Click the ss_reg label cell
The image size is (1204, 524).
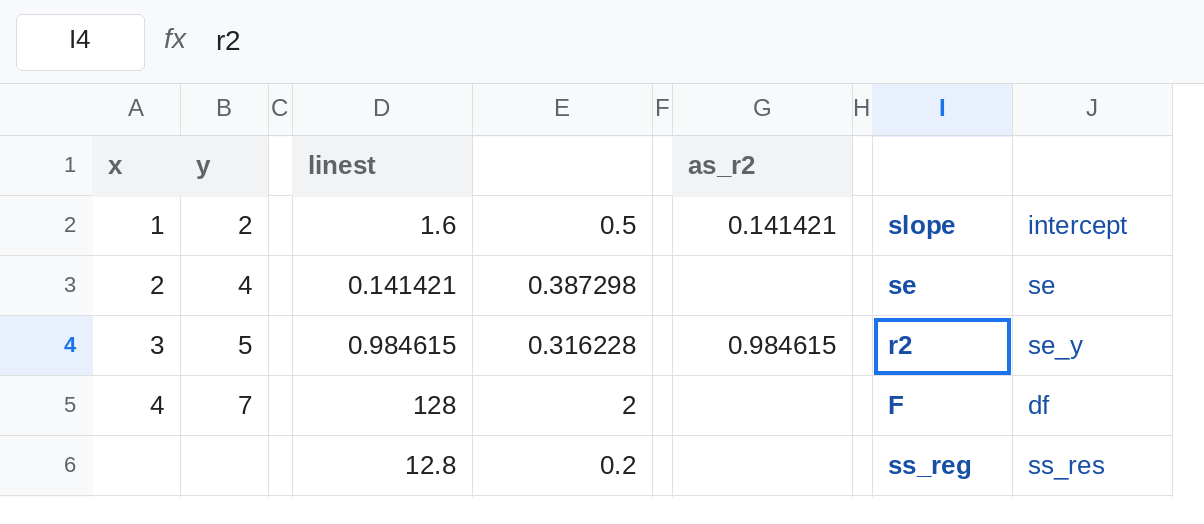942,465
